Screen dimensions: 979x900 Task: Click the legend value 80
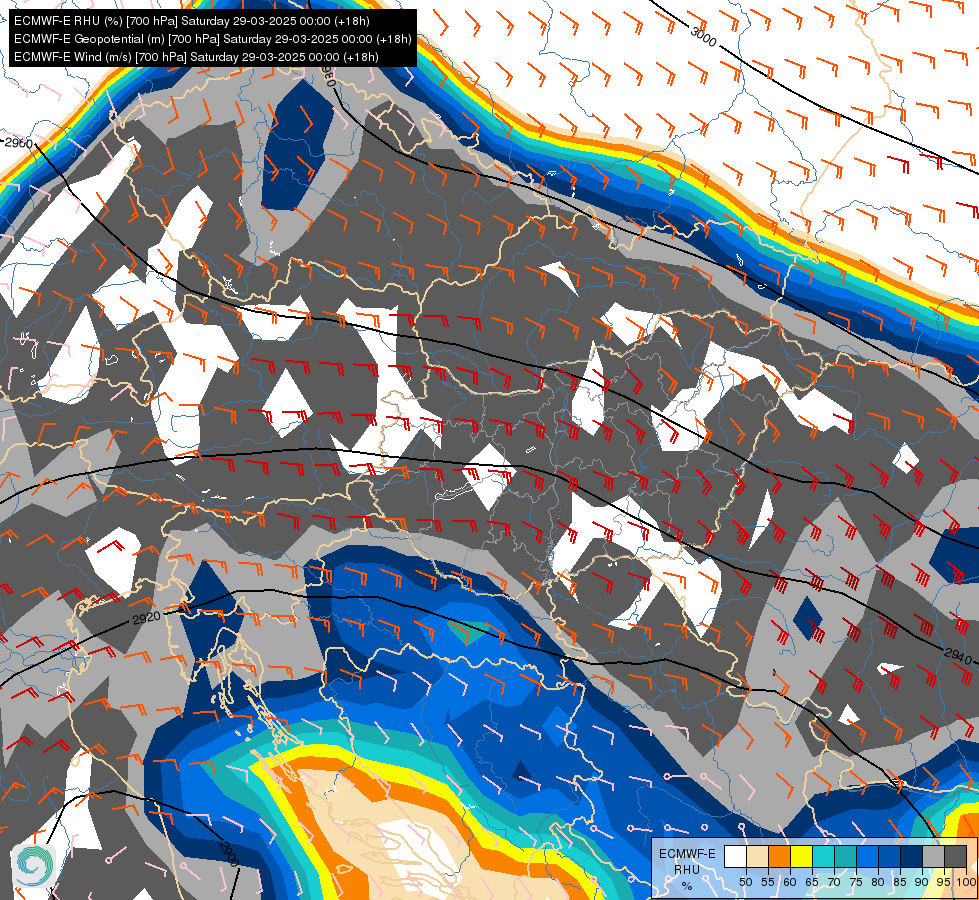(878, 882)
